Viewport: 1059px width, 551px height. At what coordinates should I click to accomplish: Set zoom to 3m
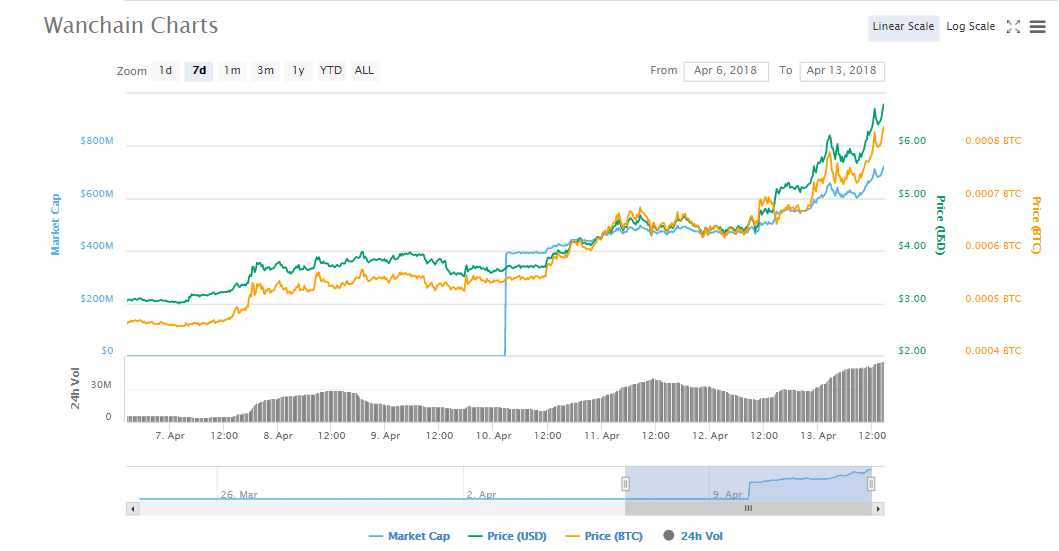[x=265, y=71]
